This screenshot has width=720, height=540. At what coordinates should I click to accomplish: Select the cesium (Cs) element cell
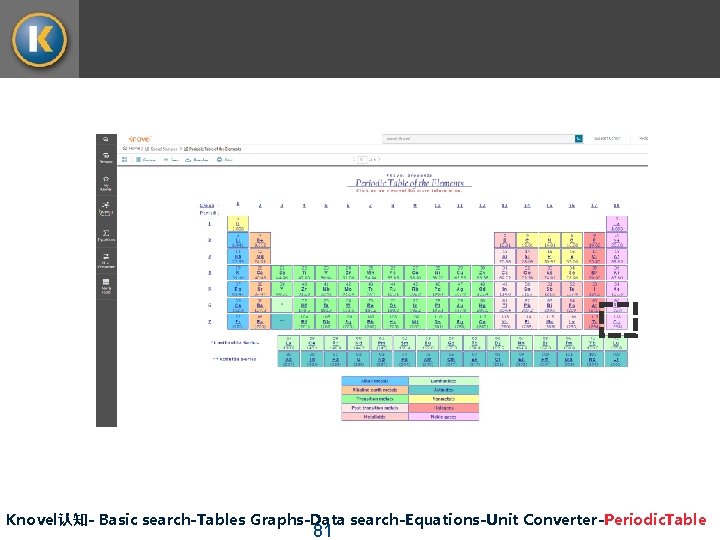coord(238,305)
